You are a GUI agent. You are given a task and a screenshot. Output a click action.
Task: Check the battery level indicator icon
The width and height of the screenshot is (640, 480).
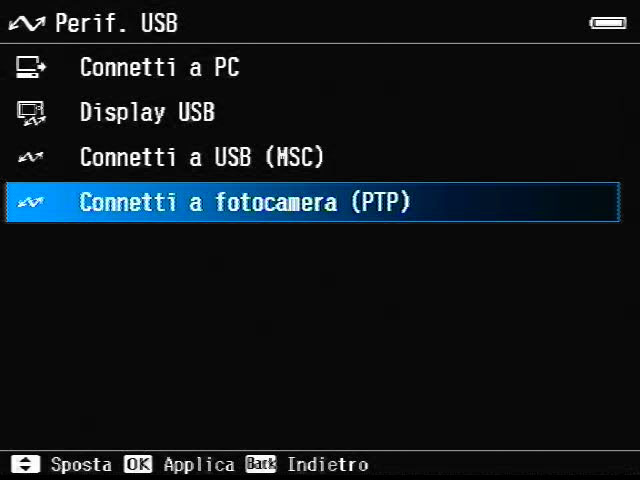[x=608, y=23]
